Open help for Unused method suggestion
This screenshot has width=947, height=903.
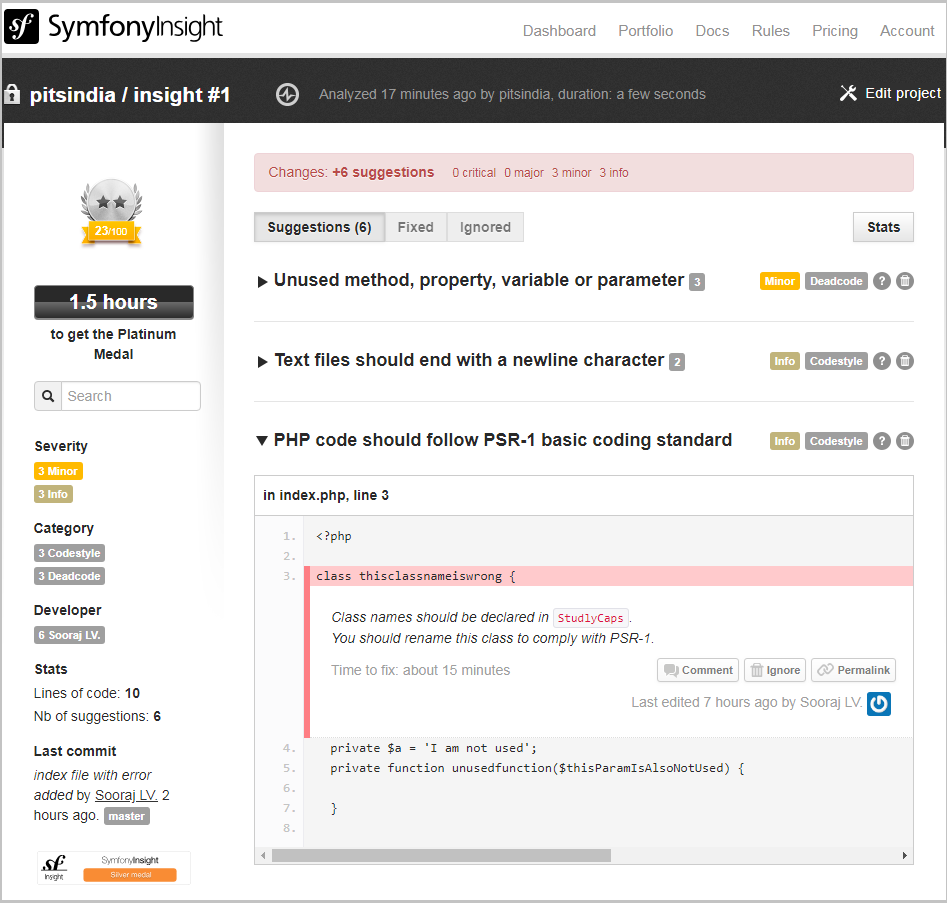point(882,281)
